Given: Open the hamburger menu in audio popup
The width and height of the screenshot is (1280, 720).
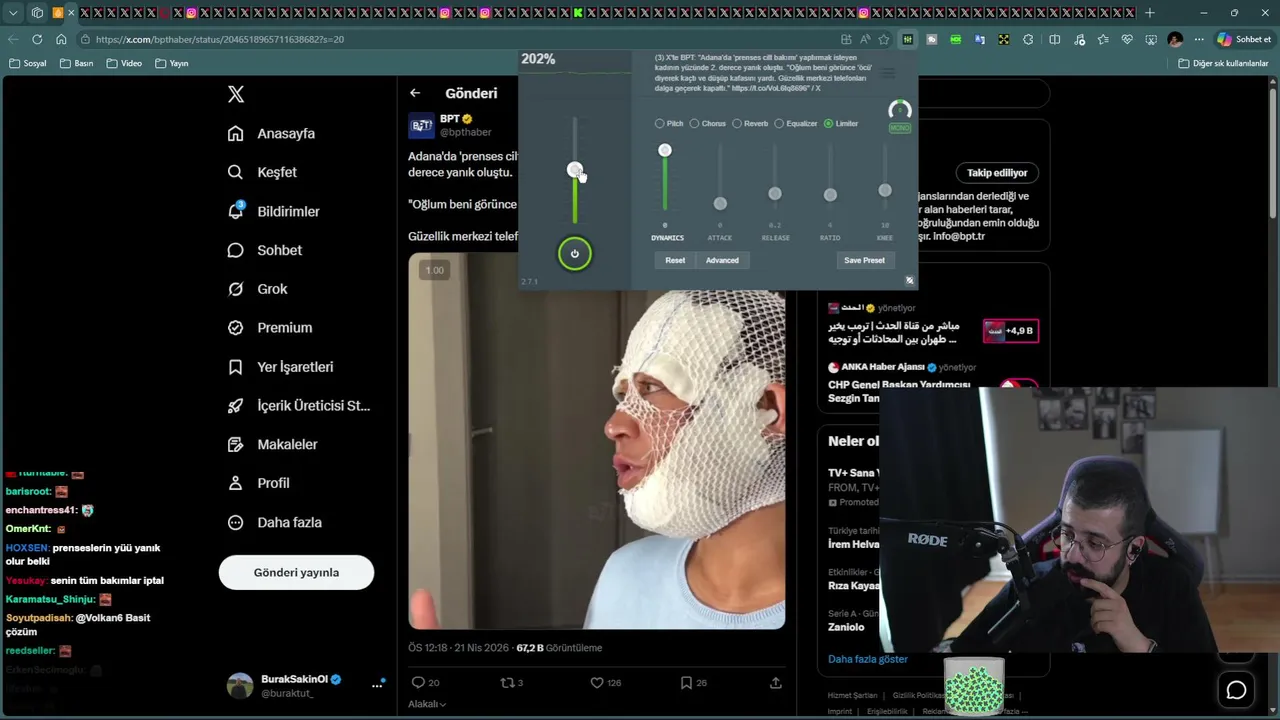Looking at the screenshot, I should (888, 73).
